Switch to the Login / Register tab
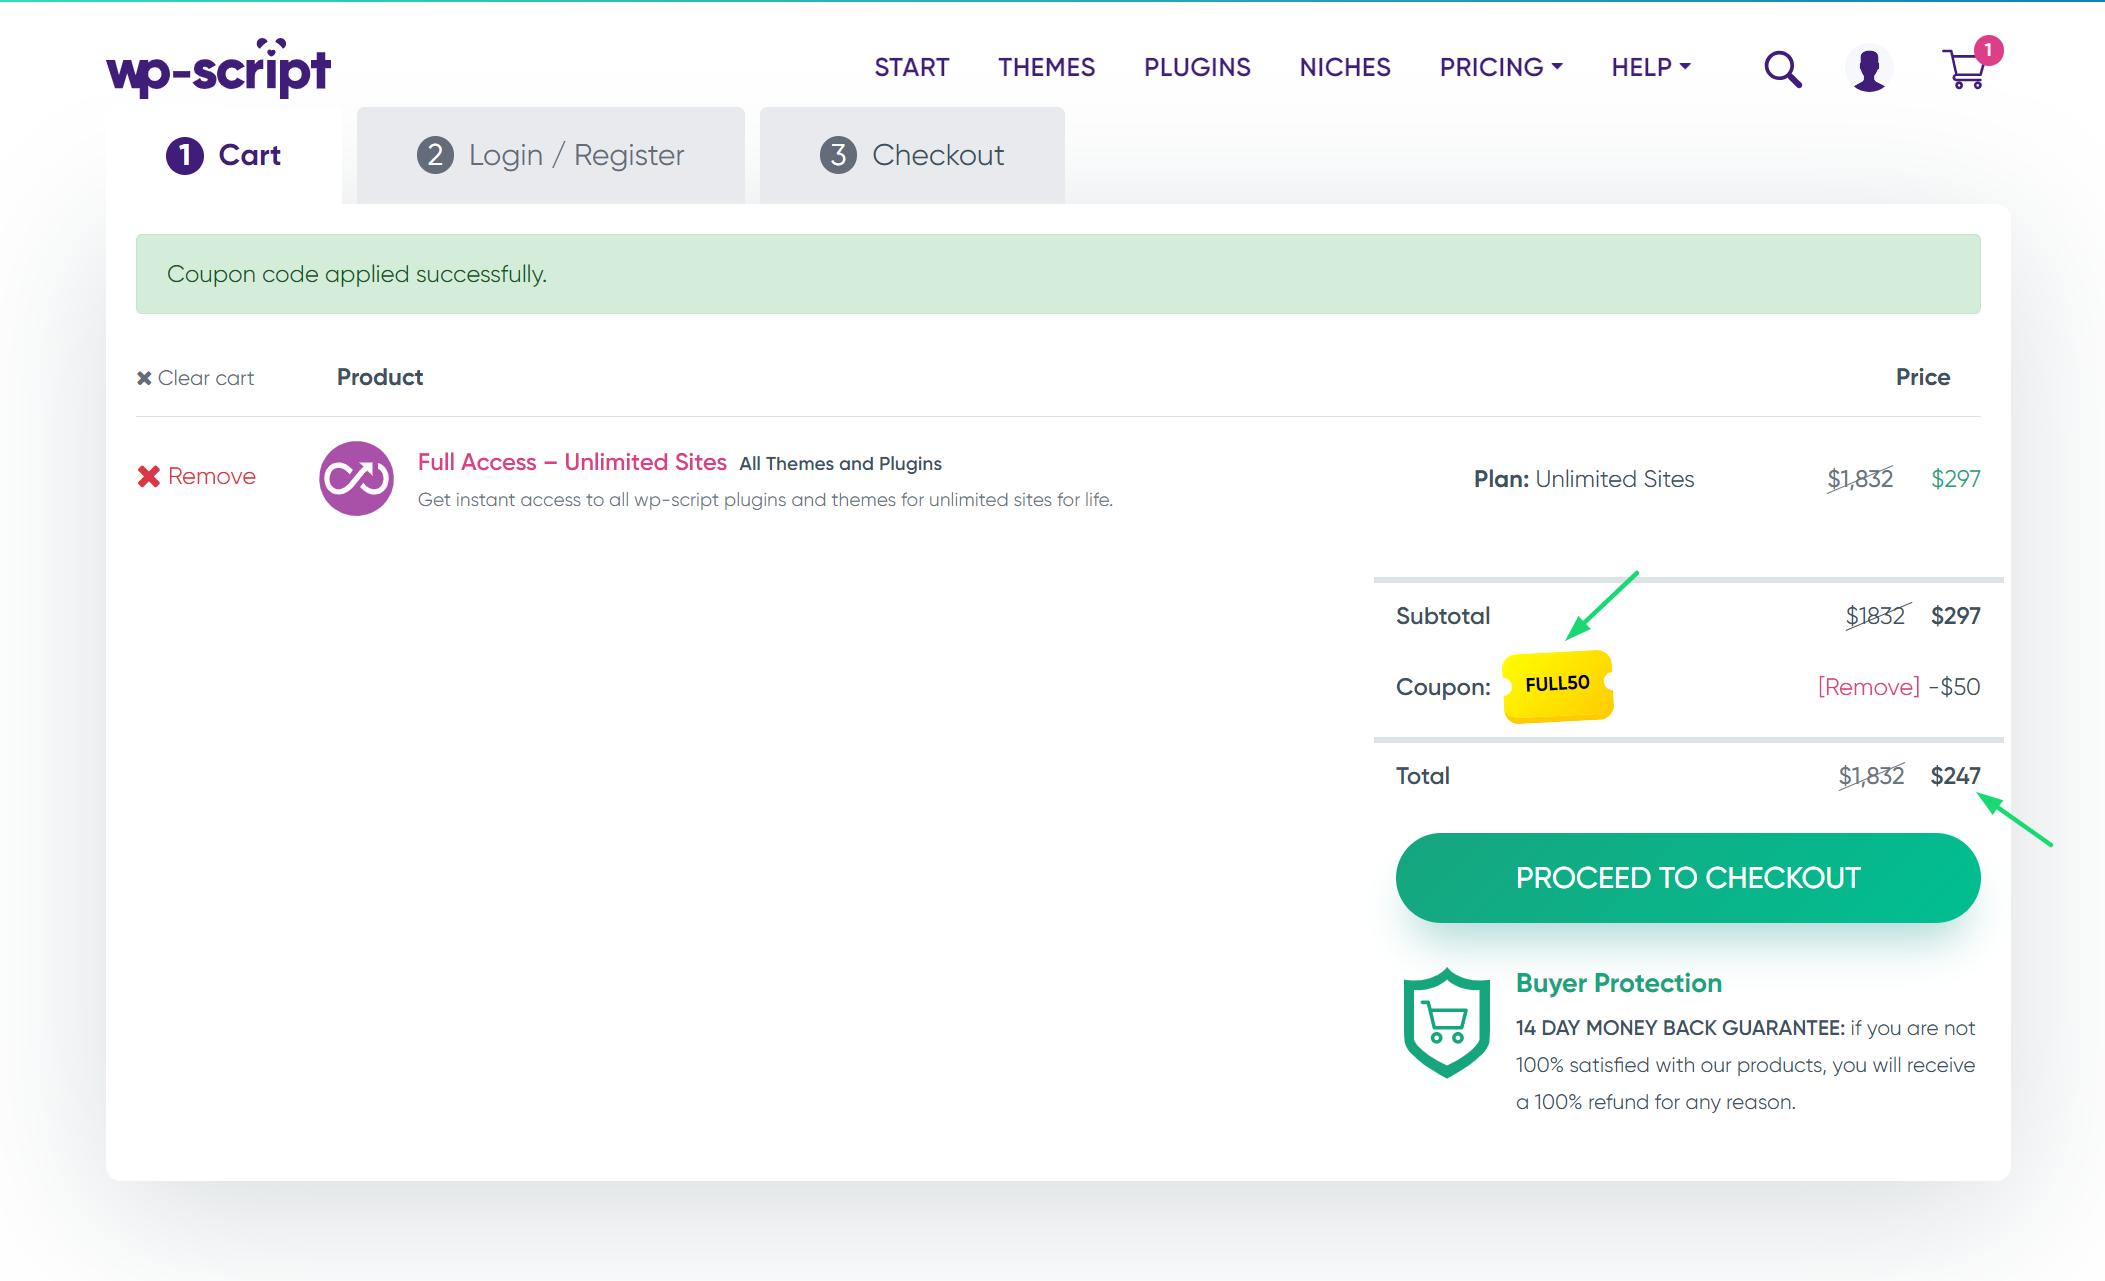 [x=551, y=155]
